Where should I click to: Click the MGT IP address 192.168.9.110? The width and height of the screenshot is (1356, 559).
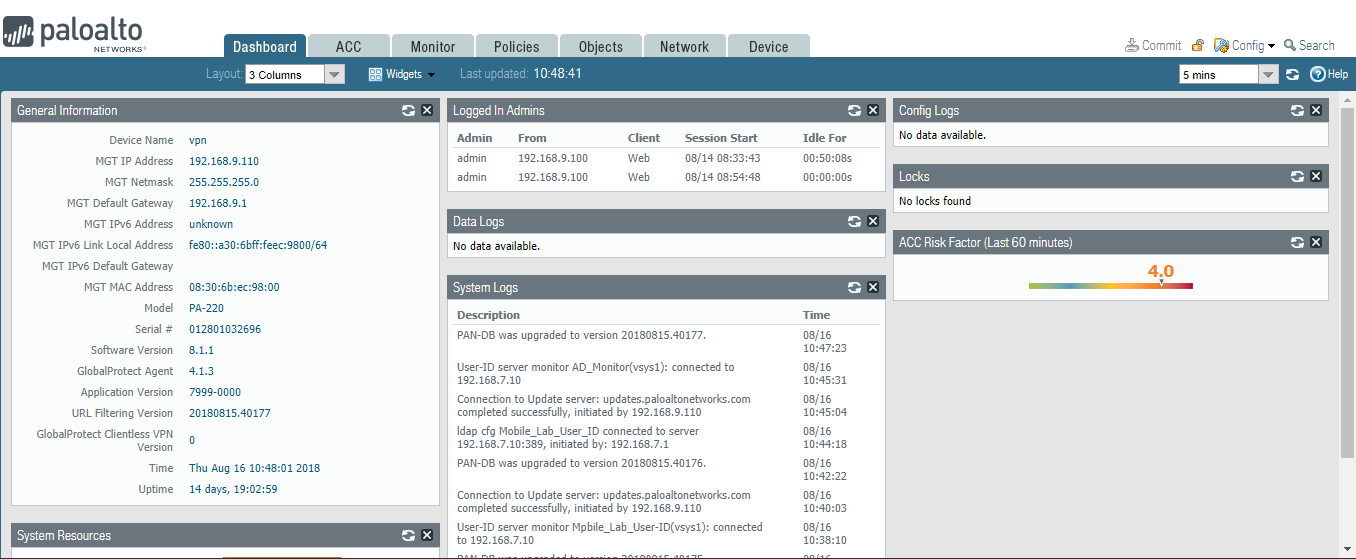pos(224,161)
